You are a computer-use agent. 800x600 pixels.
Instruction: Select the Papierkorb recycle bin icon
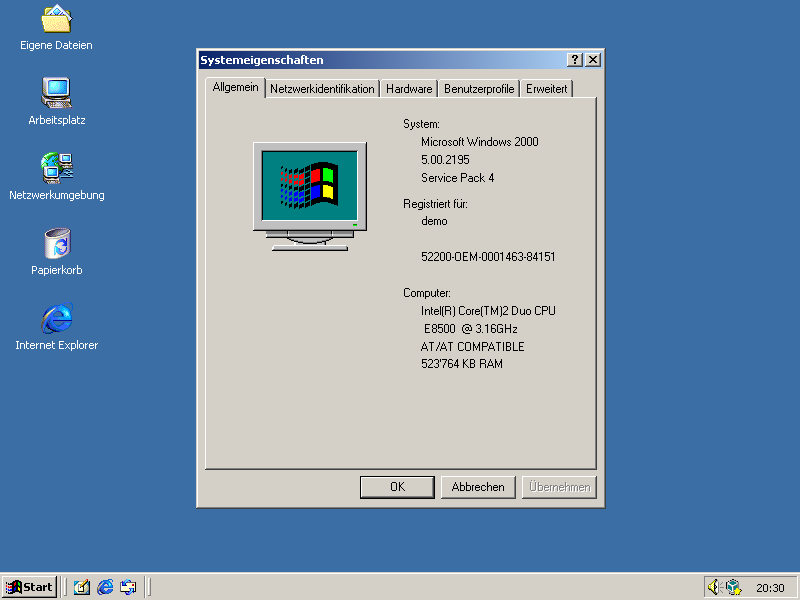coord(57,243)
